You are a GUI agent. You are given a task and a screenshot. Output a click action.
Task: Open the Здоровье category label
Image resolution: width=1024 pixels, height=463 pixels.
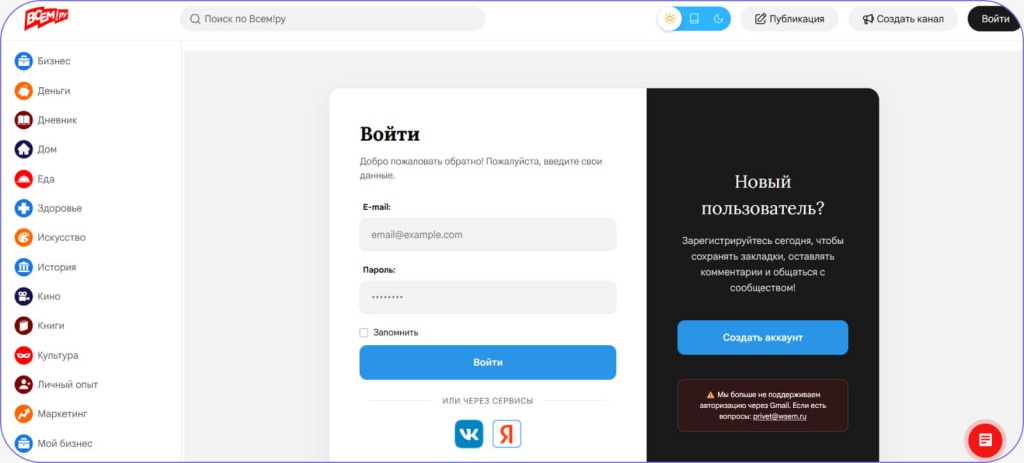click(x=59, y=208)
